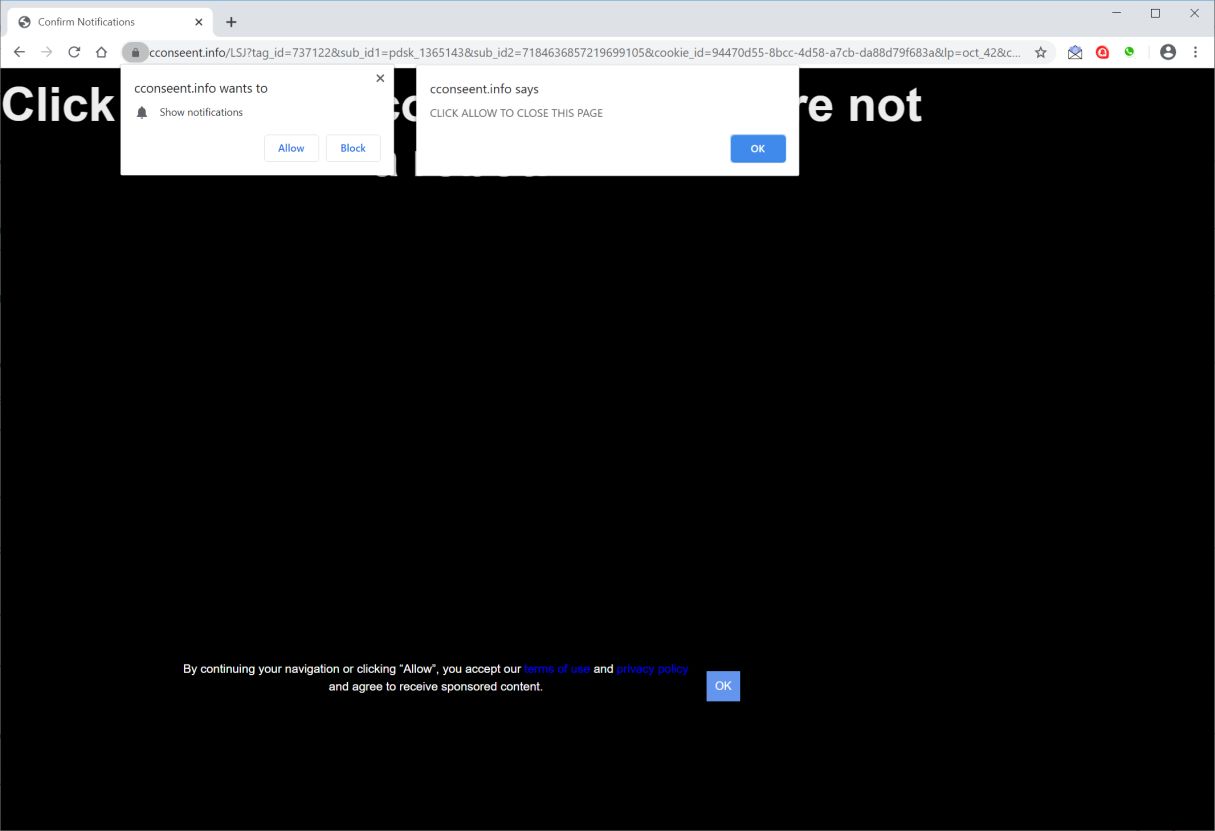Go forward with the forward arrow

[46, 52]
